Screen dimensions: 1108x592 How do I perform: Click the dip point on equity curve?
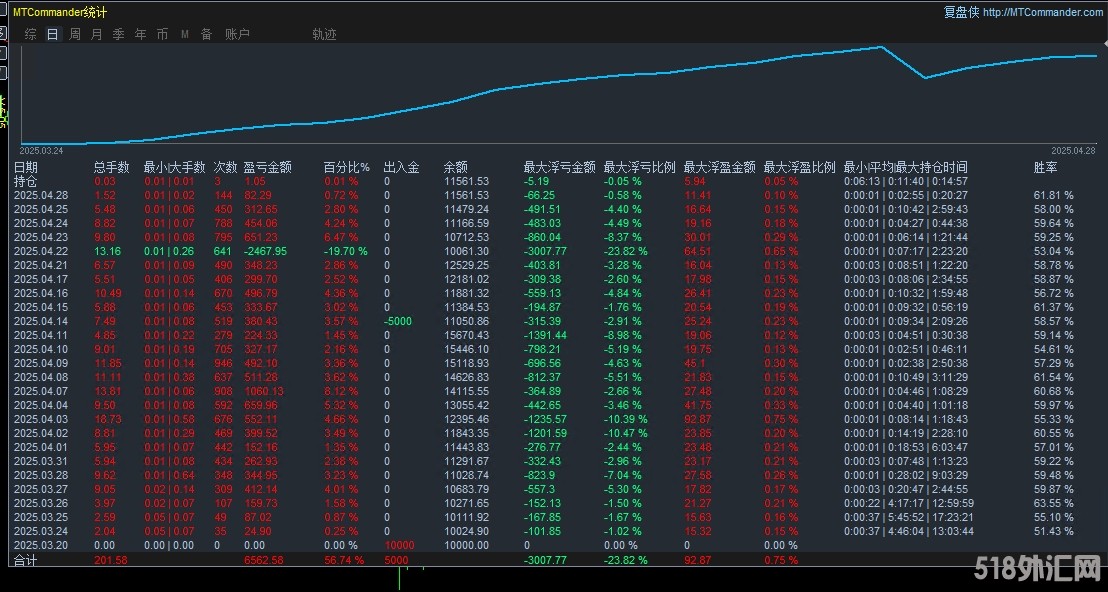point(925,77)
